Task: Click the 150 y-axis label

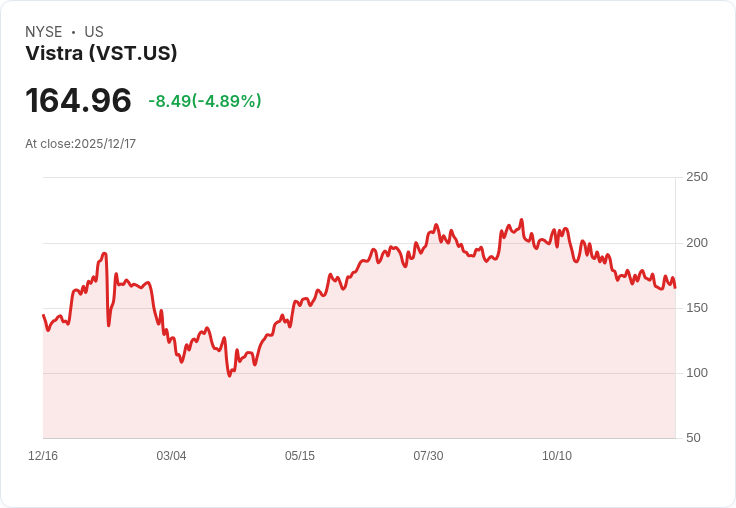Action: pyautogui.click(x=697, y=308)
